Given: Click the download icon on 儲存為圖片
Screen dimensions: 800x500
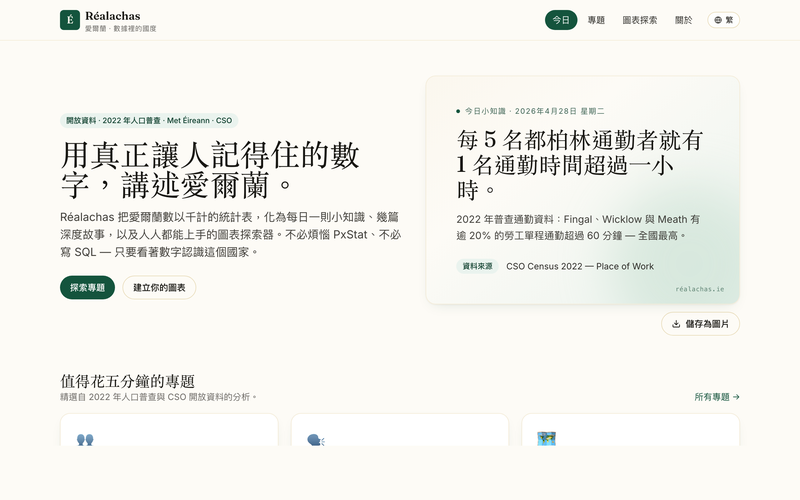Looking at the screenshot, I should 676,324.
